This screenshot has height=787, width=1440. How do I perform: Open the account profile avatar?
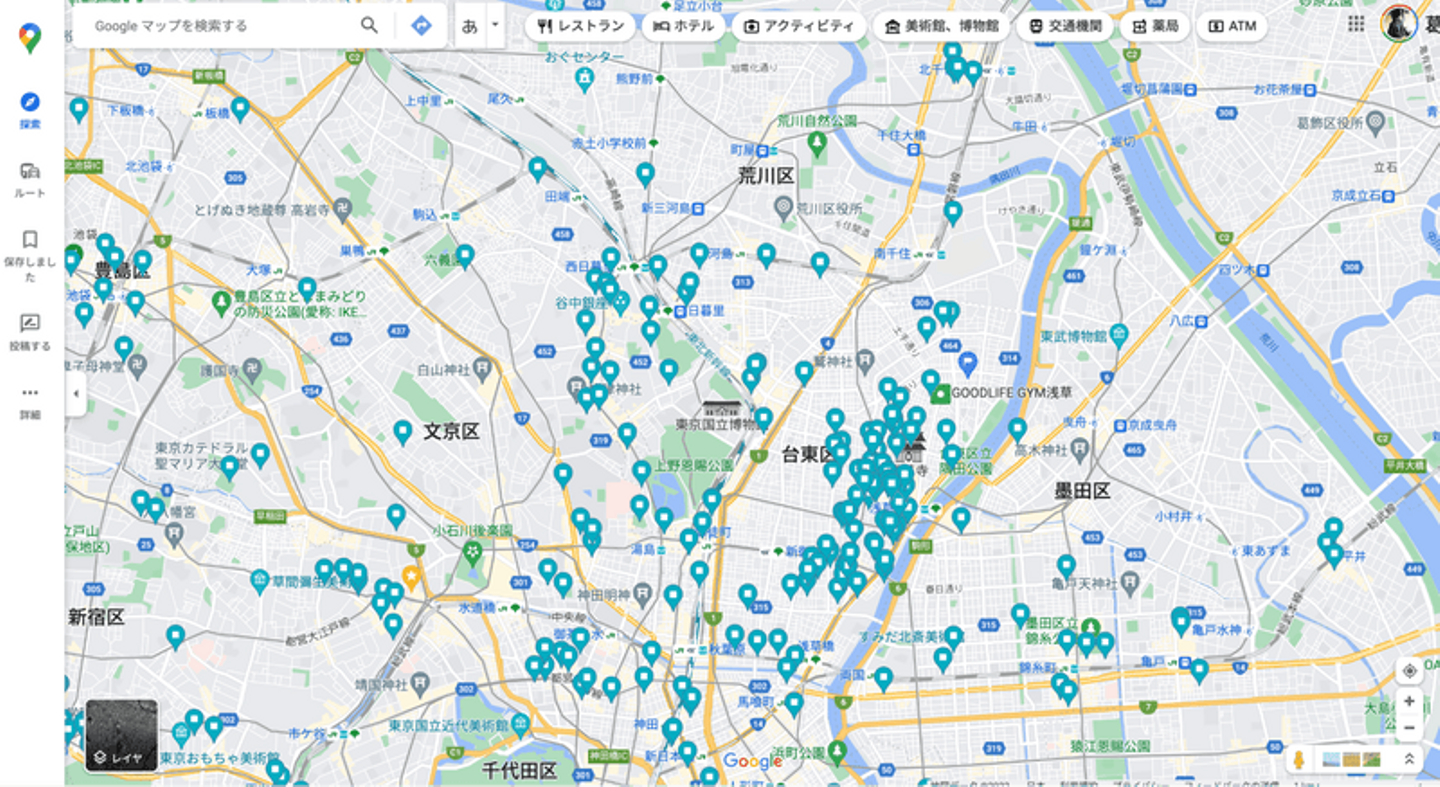click(x=1398, y=24)
